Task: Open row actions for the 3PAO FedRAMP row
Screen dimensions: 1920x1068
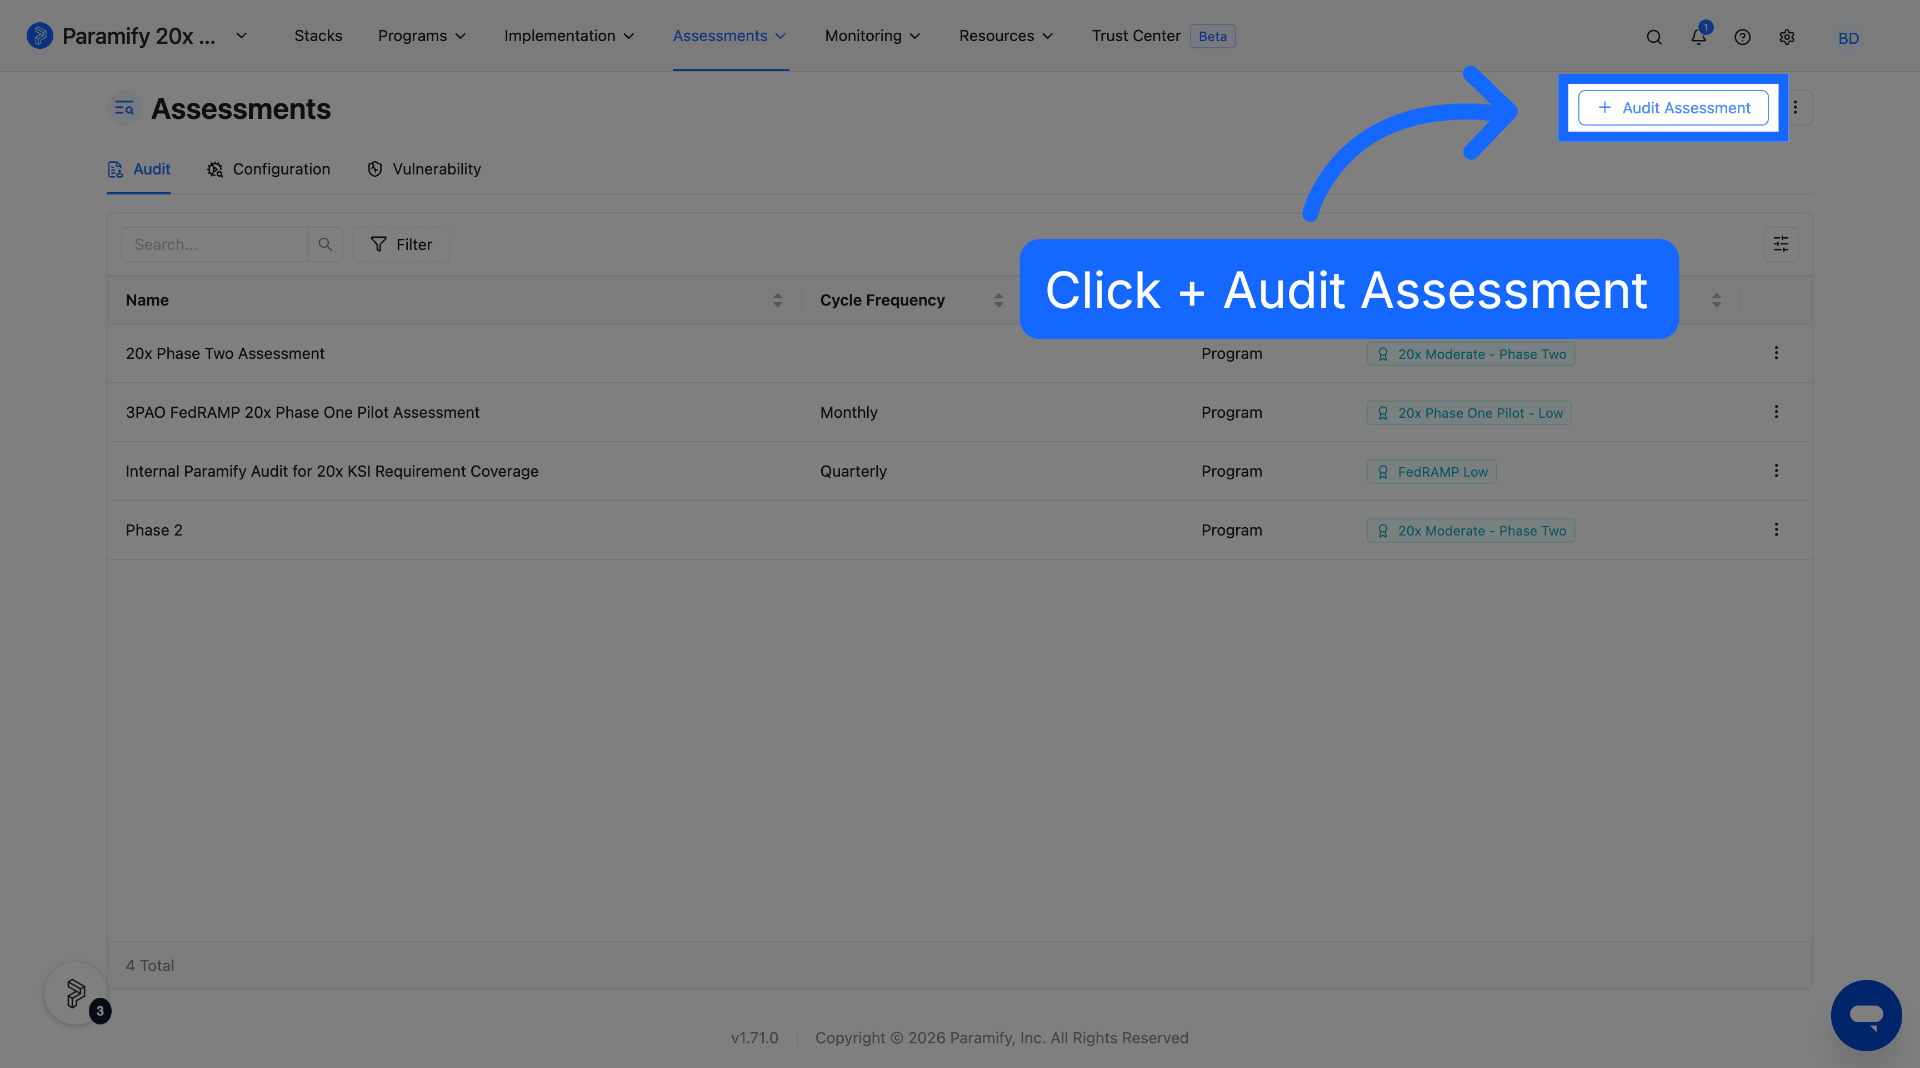Action: coord(1777,412)
